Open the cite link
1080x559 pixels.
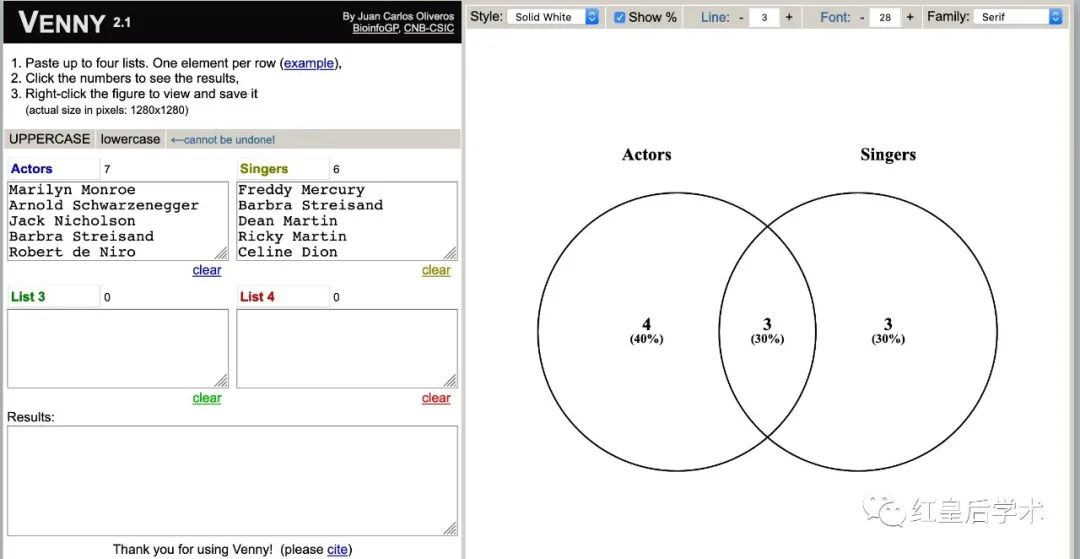click(x=337, y=549)
